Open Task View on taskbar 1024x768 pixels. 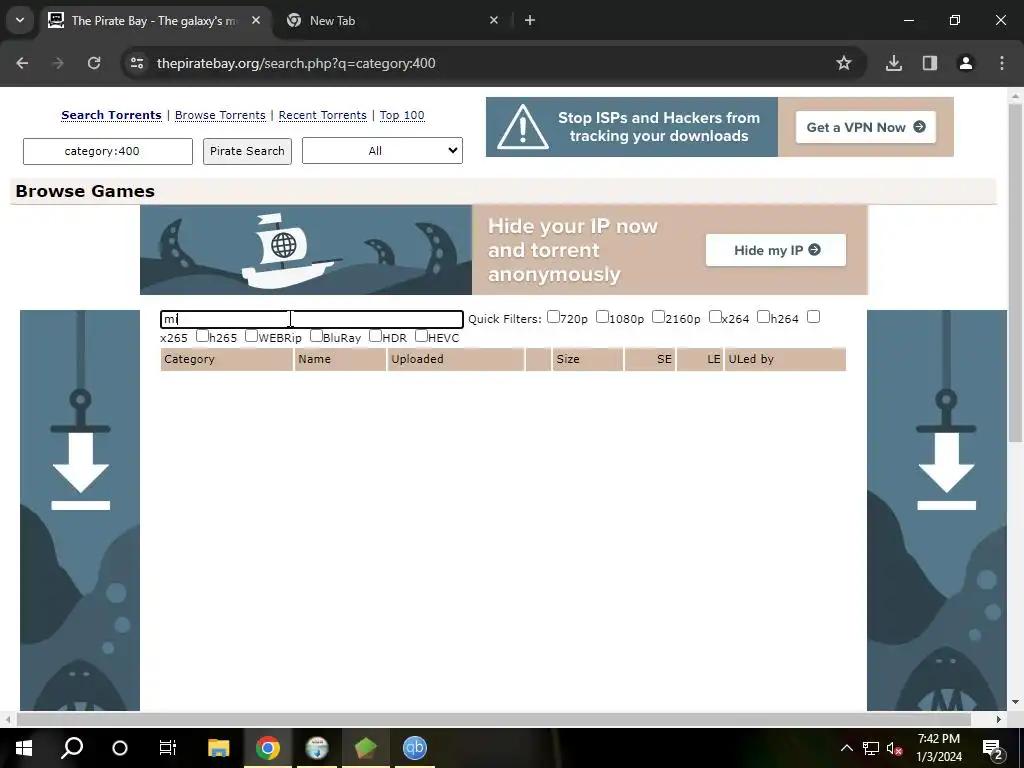point(168,747)
